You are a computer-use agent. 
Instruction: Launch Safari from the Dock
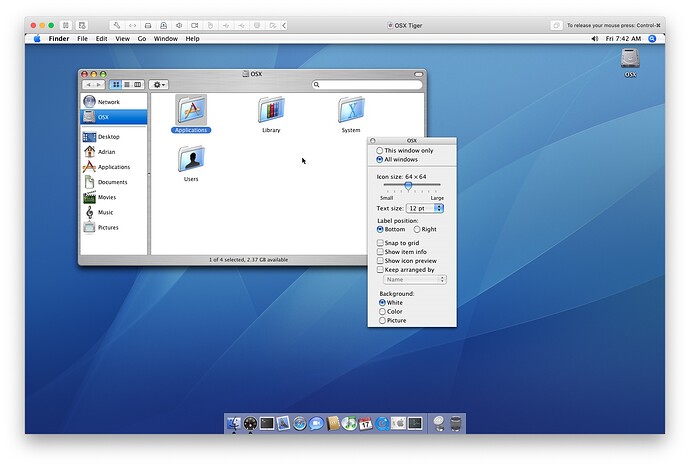point(299,423)
